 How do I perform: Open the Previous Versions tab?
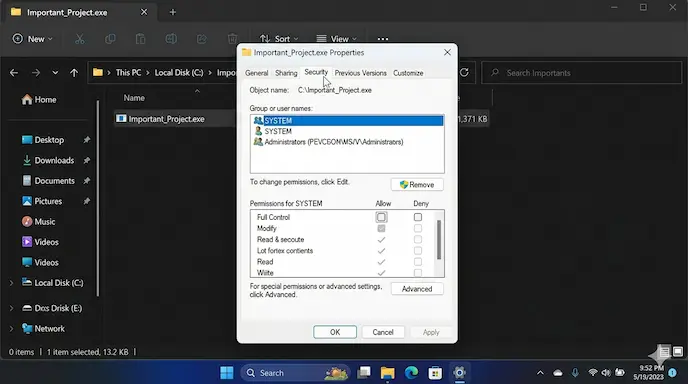coord(361,73)
